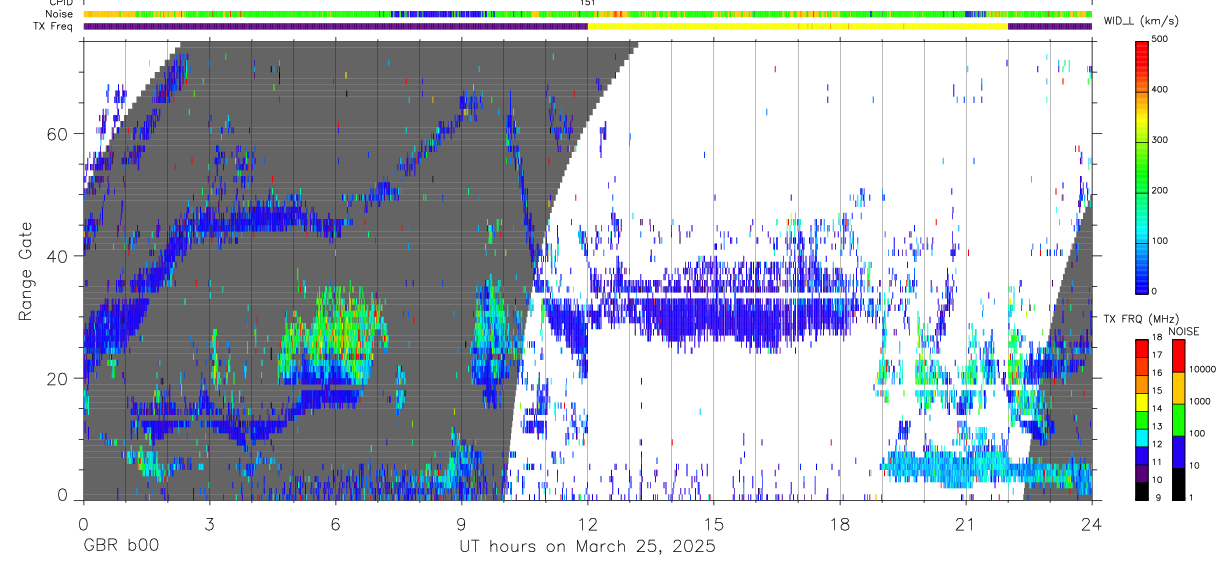Image resolution: width=1228 pixels, height=567 pixels.
Task: Click the UT hour tick label 9
Action: 461,523
